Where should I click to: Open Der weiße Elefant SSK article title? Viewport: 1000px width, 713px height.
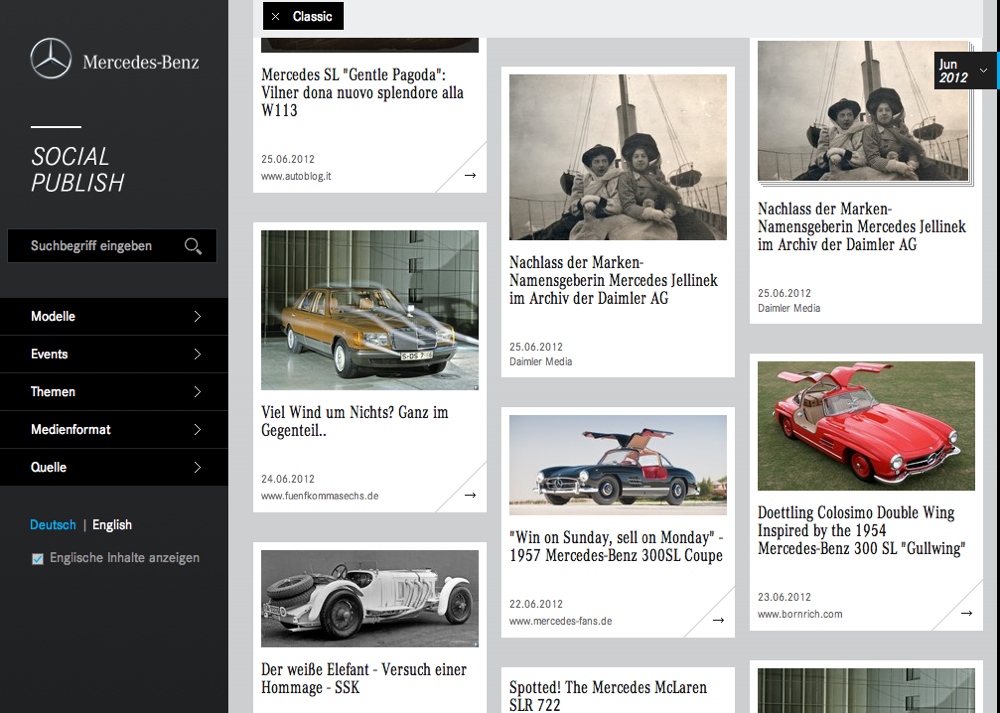point(364,678)
